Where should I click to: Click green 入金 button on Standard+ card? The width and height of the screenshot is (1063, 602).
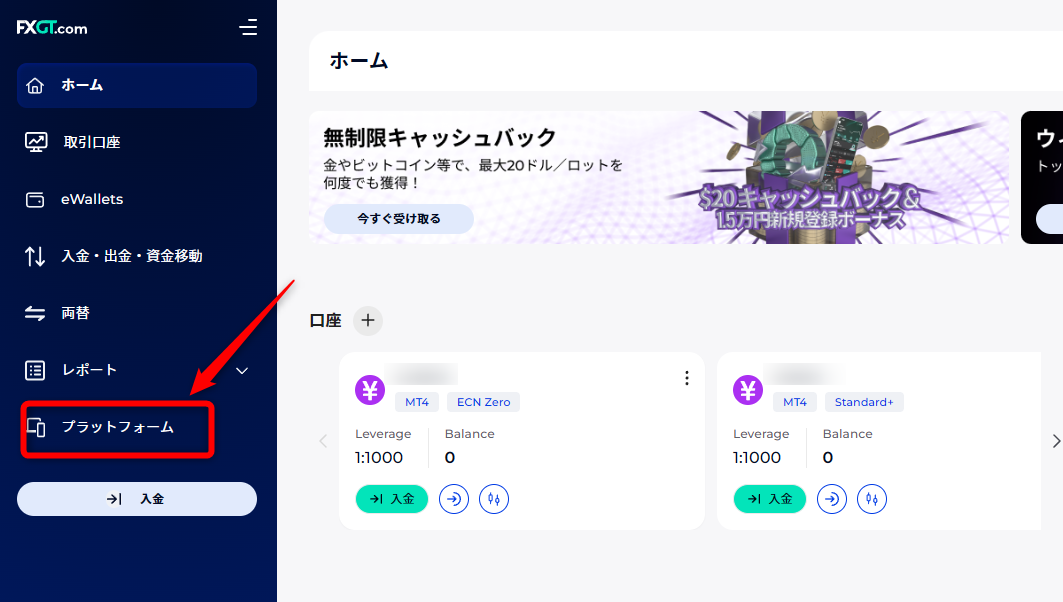[x=770, y=499]
